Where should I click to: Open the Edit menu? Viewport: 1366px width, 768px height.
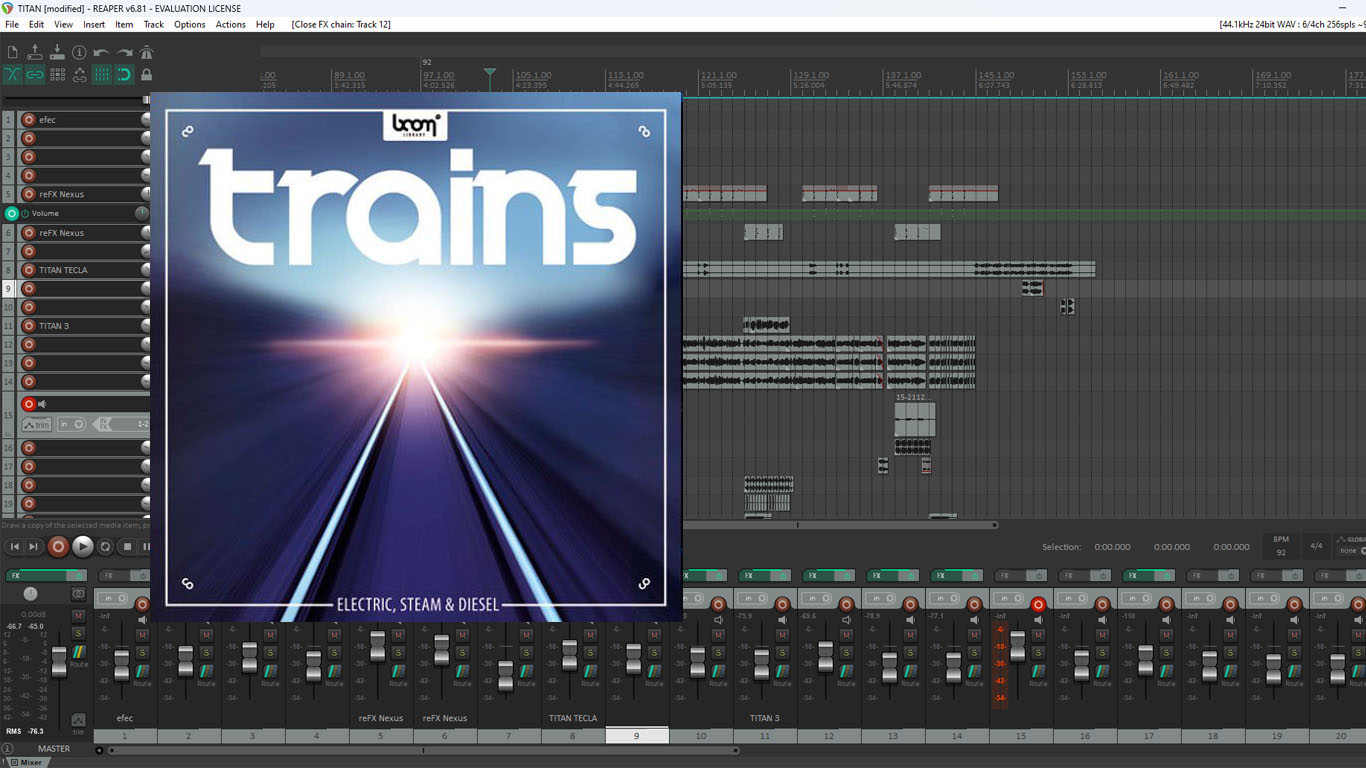click(36, 24)
